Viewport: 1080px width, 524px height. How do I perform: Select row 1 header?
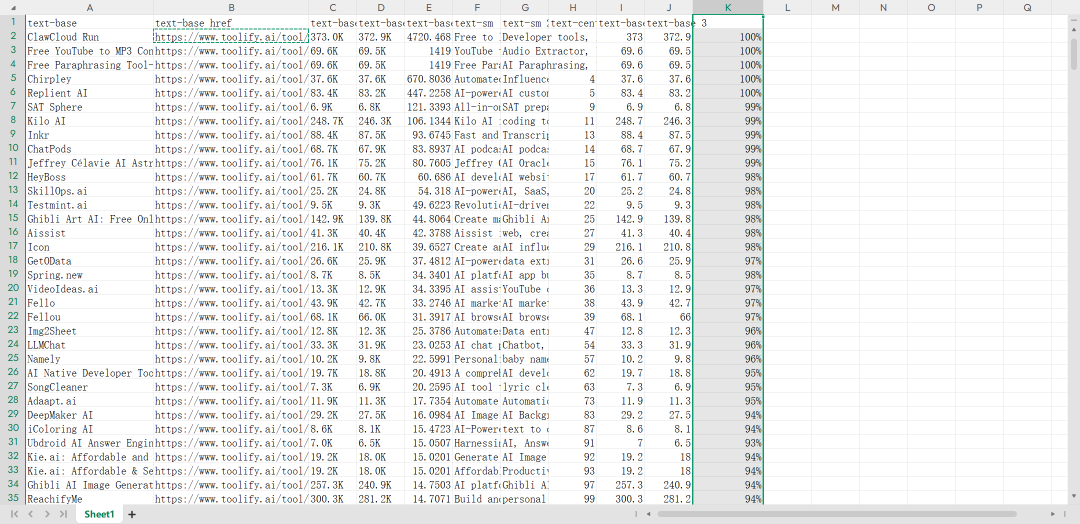[x=12, y=23]
